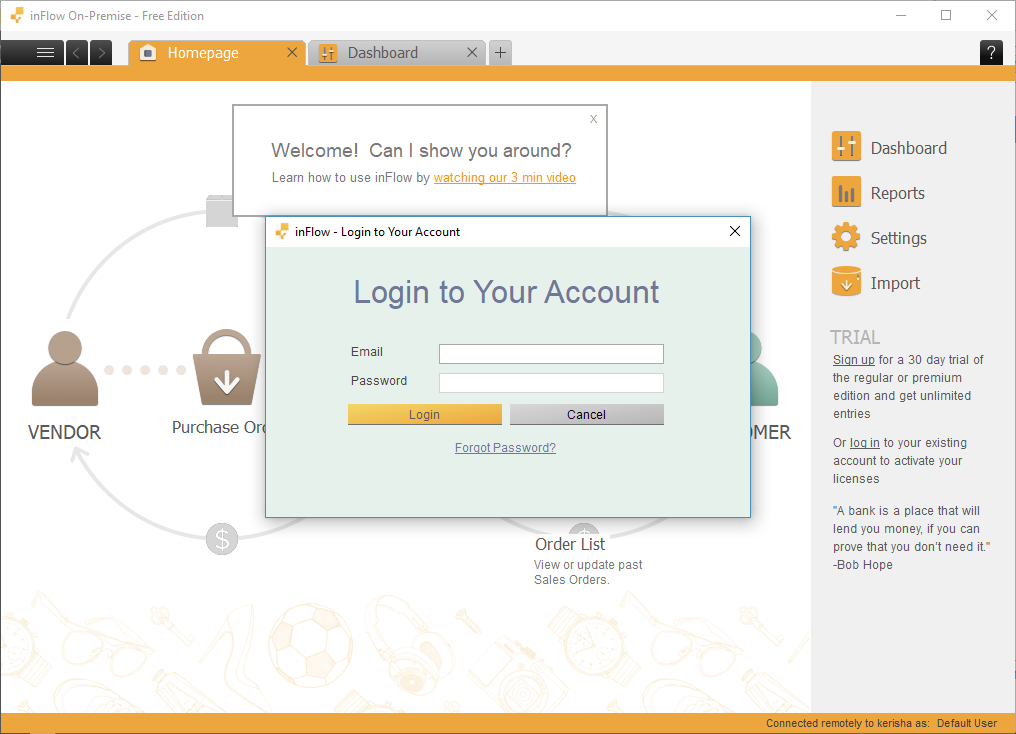The width and height of the screenshot is (1016, 734).
Task: Click the inFlow logo in login dialog title
Action: [x=282, y=231]
